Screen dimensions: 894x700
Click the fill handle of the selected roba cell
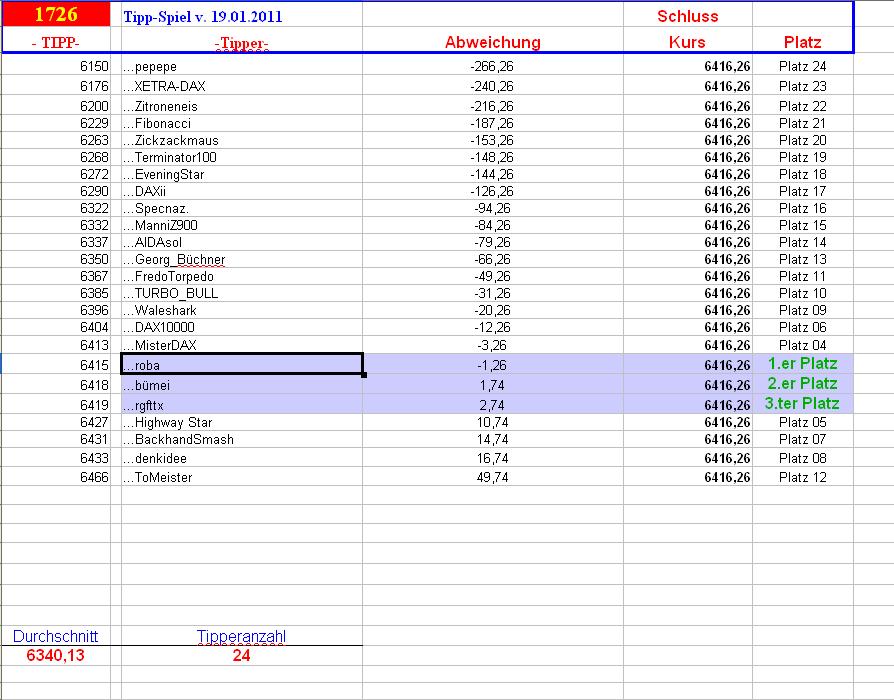tap(364, 375)
